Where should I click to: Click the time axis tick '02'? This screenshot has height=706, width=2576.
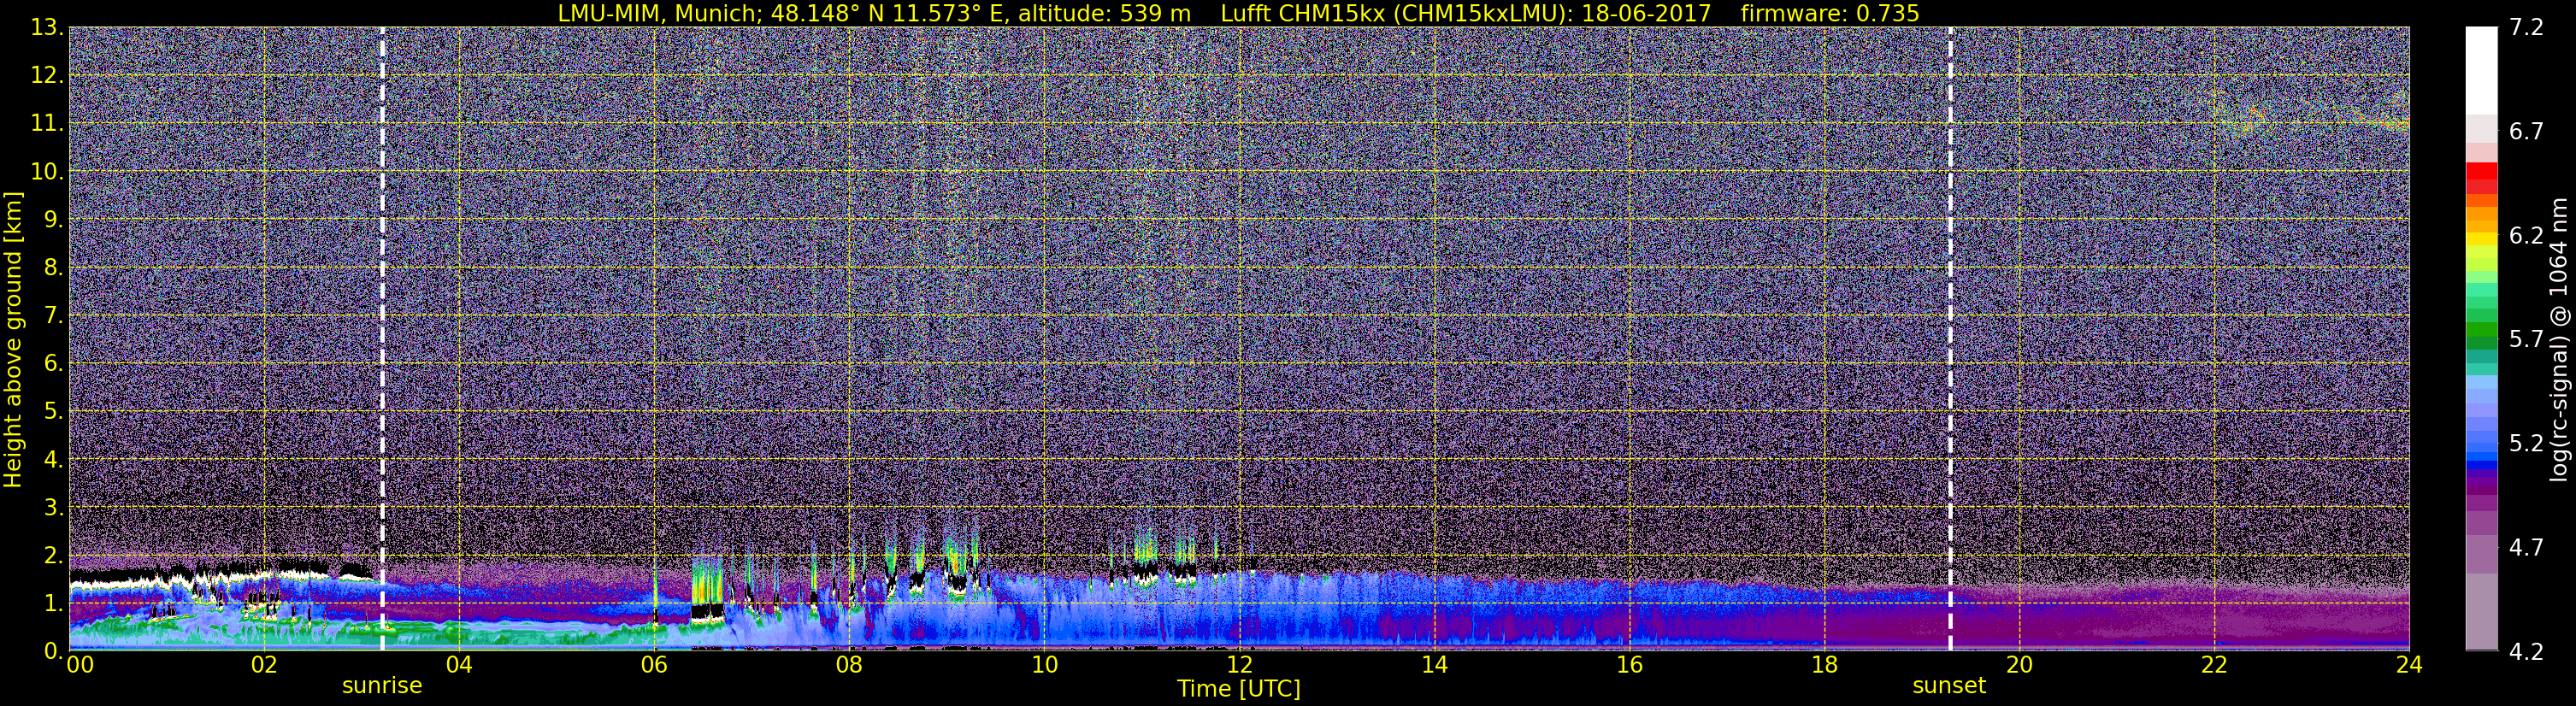click(264, 665)
